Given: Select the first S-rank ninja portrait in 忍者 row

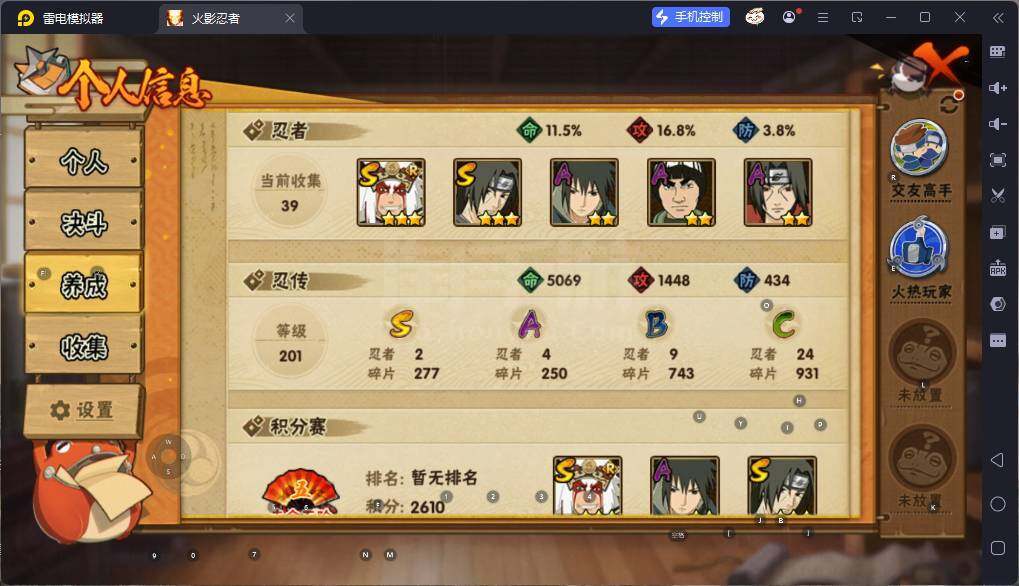Looking at the screenshot, I should 391,192.
